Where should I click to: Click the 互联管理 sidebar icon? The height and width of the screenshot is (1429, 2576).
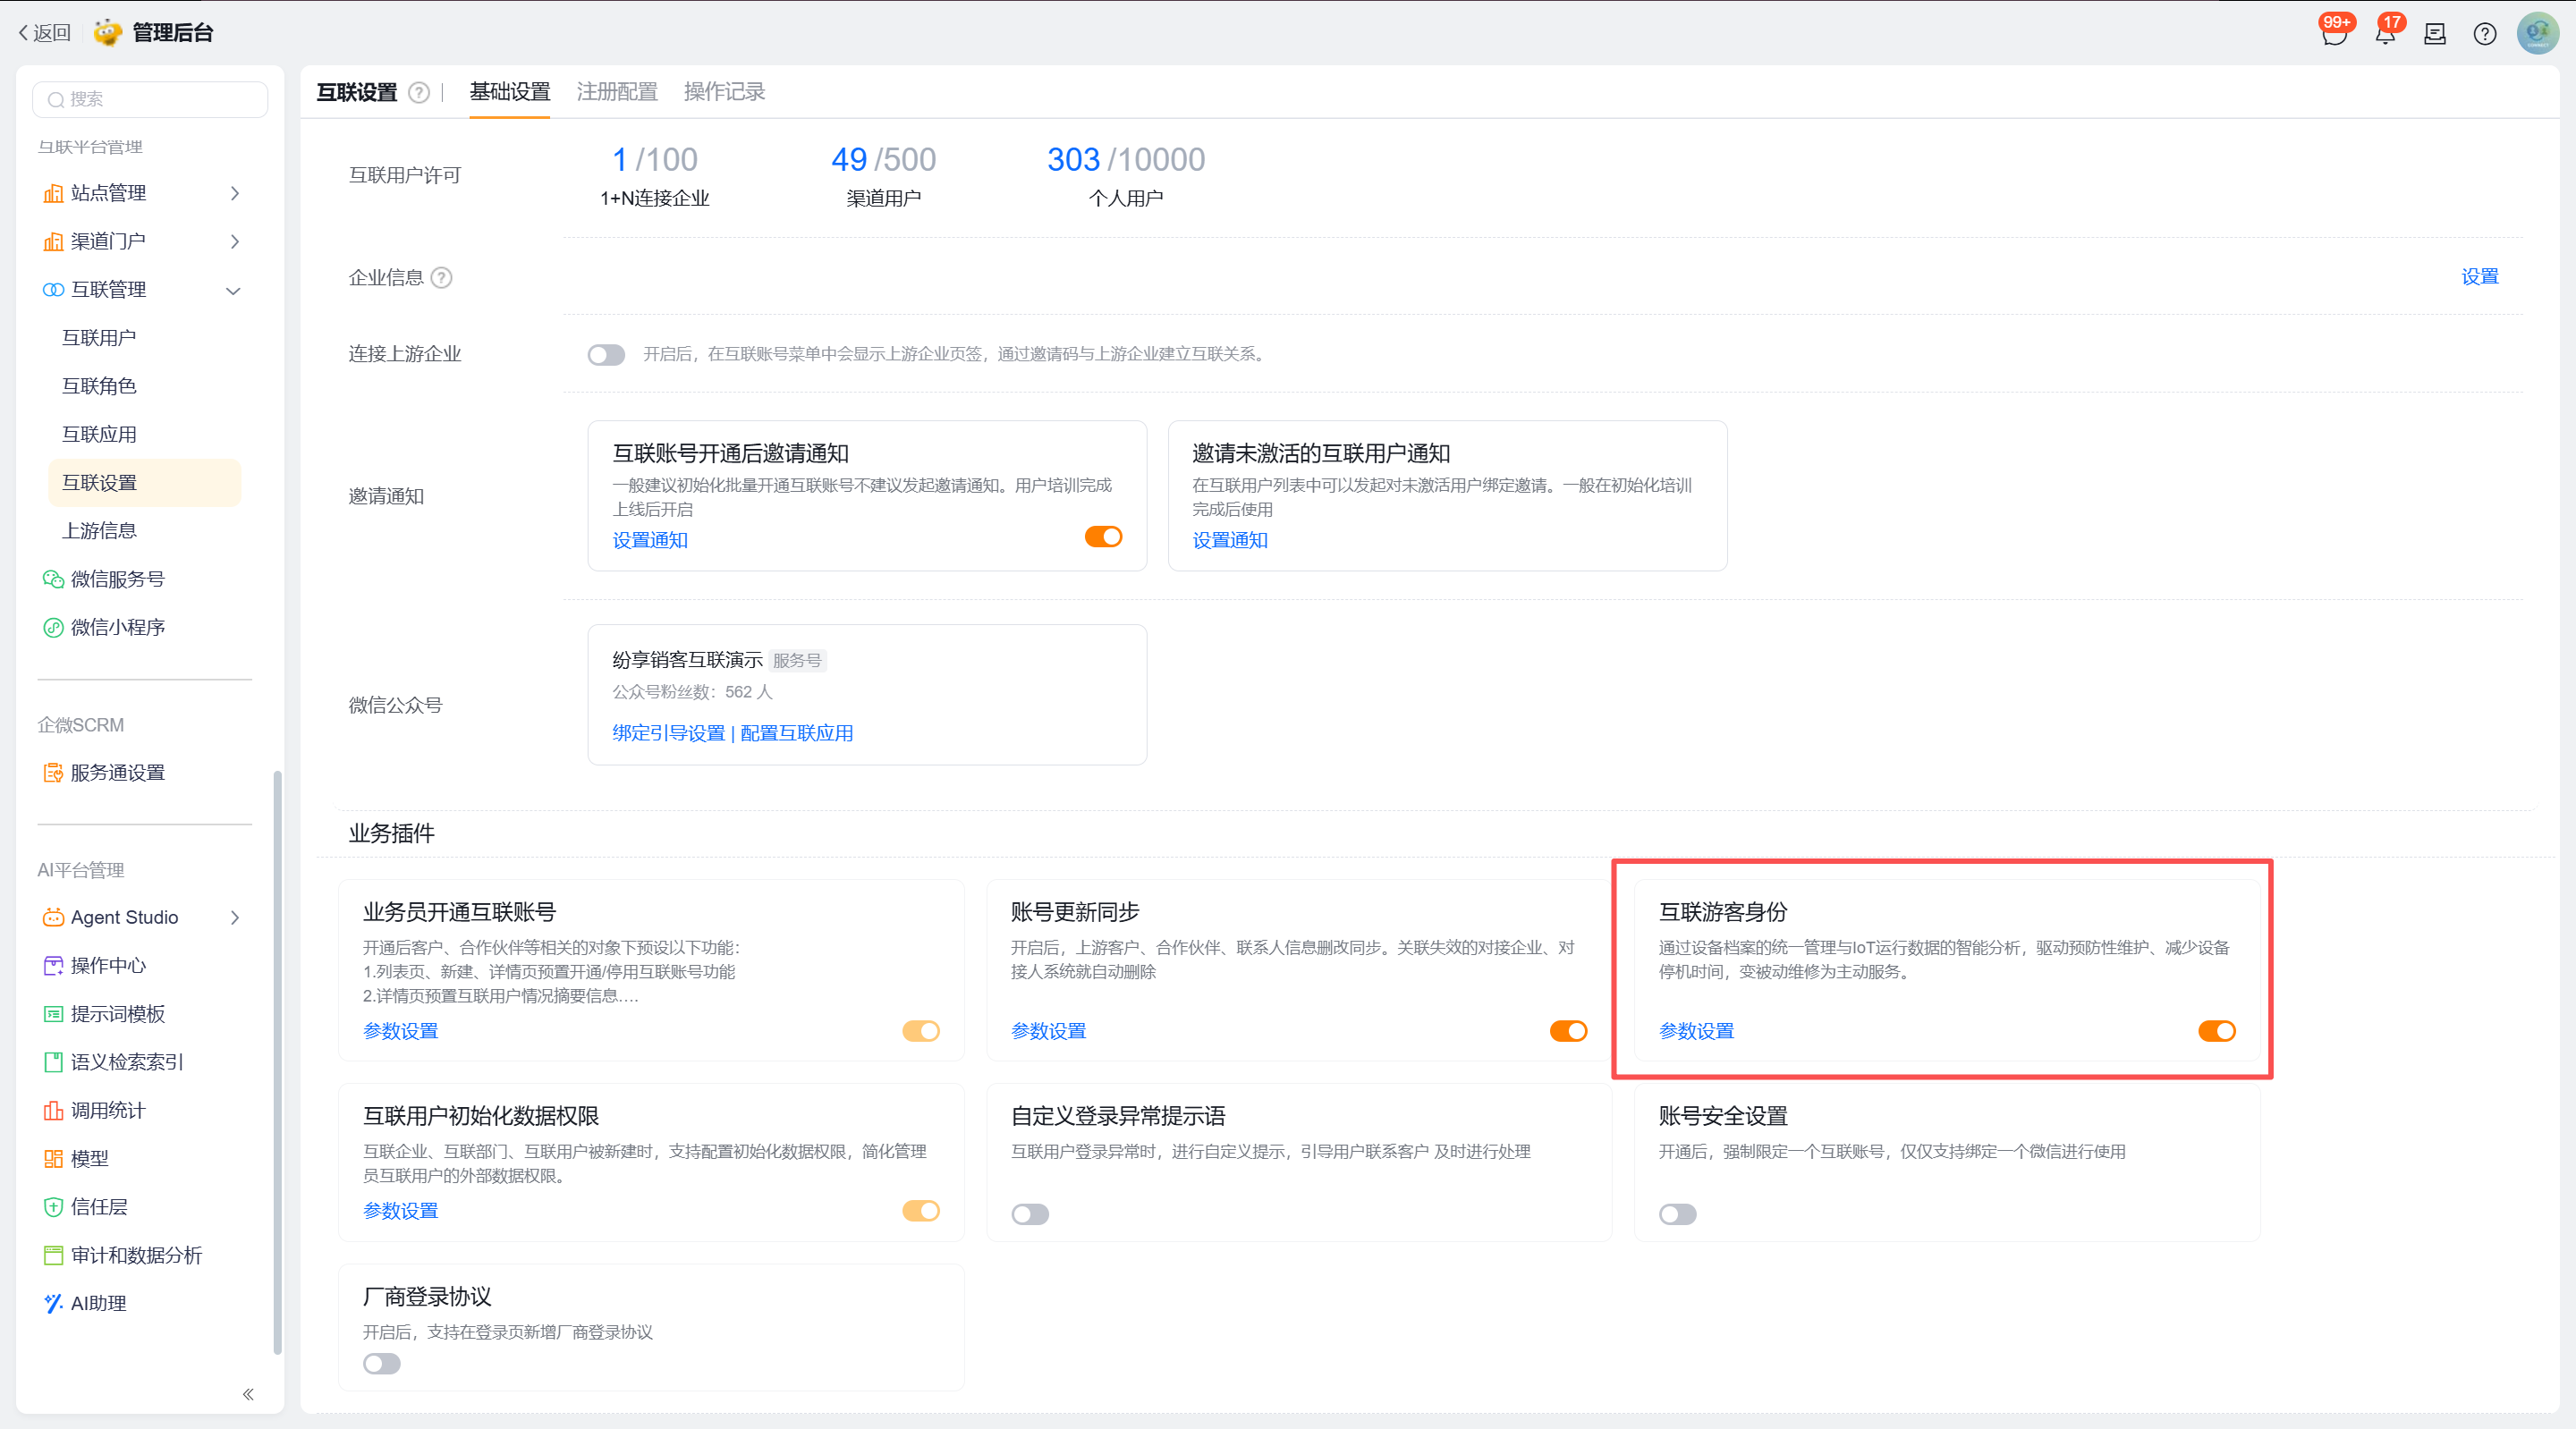pos(53,290)
